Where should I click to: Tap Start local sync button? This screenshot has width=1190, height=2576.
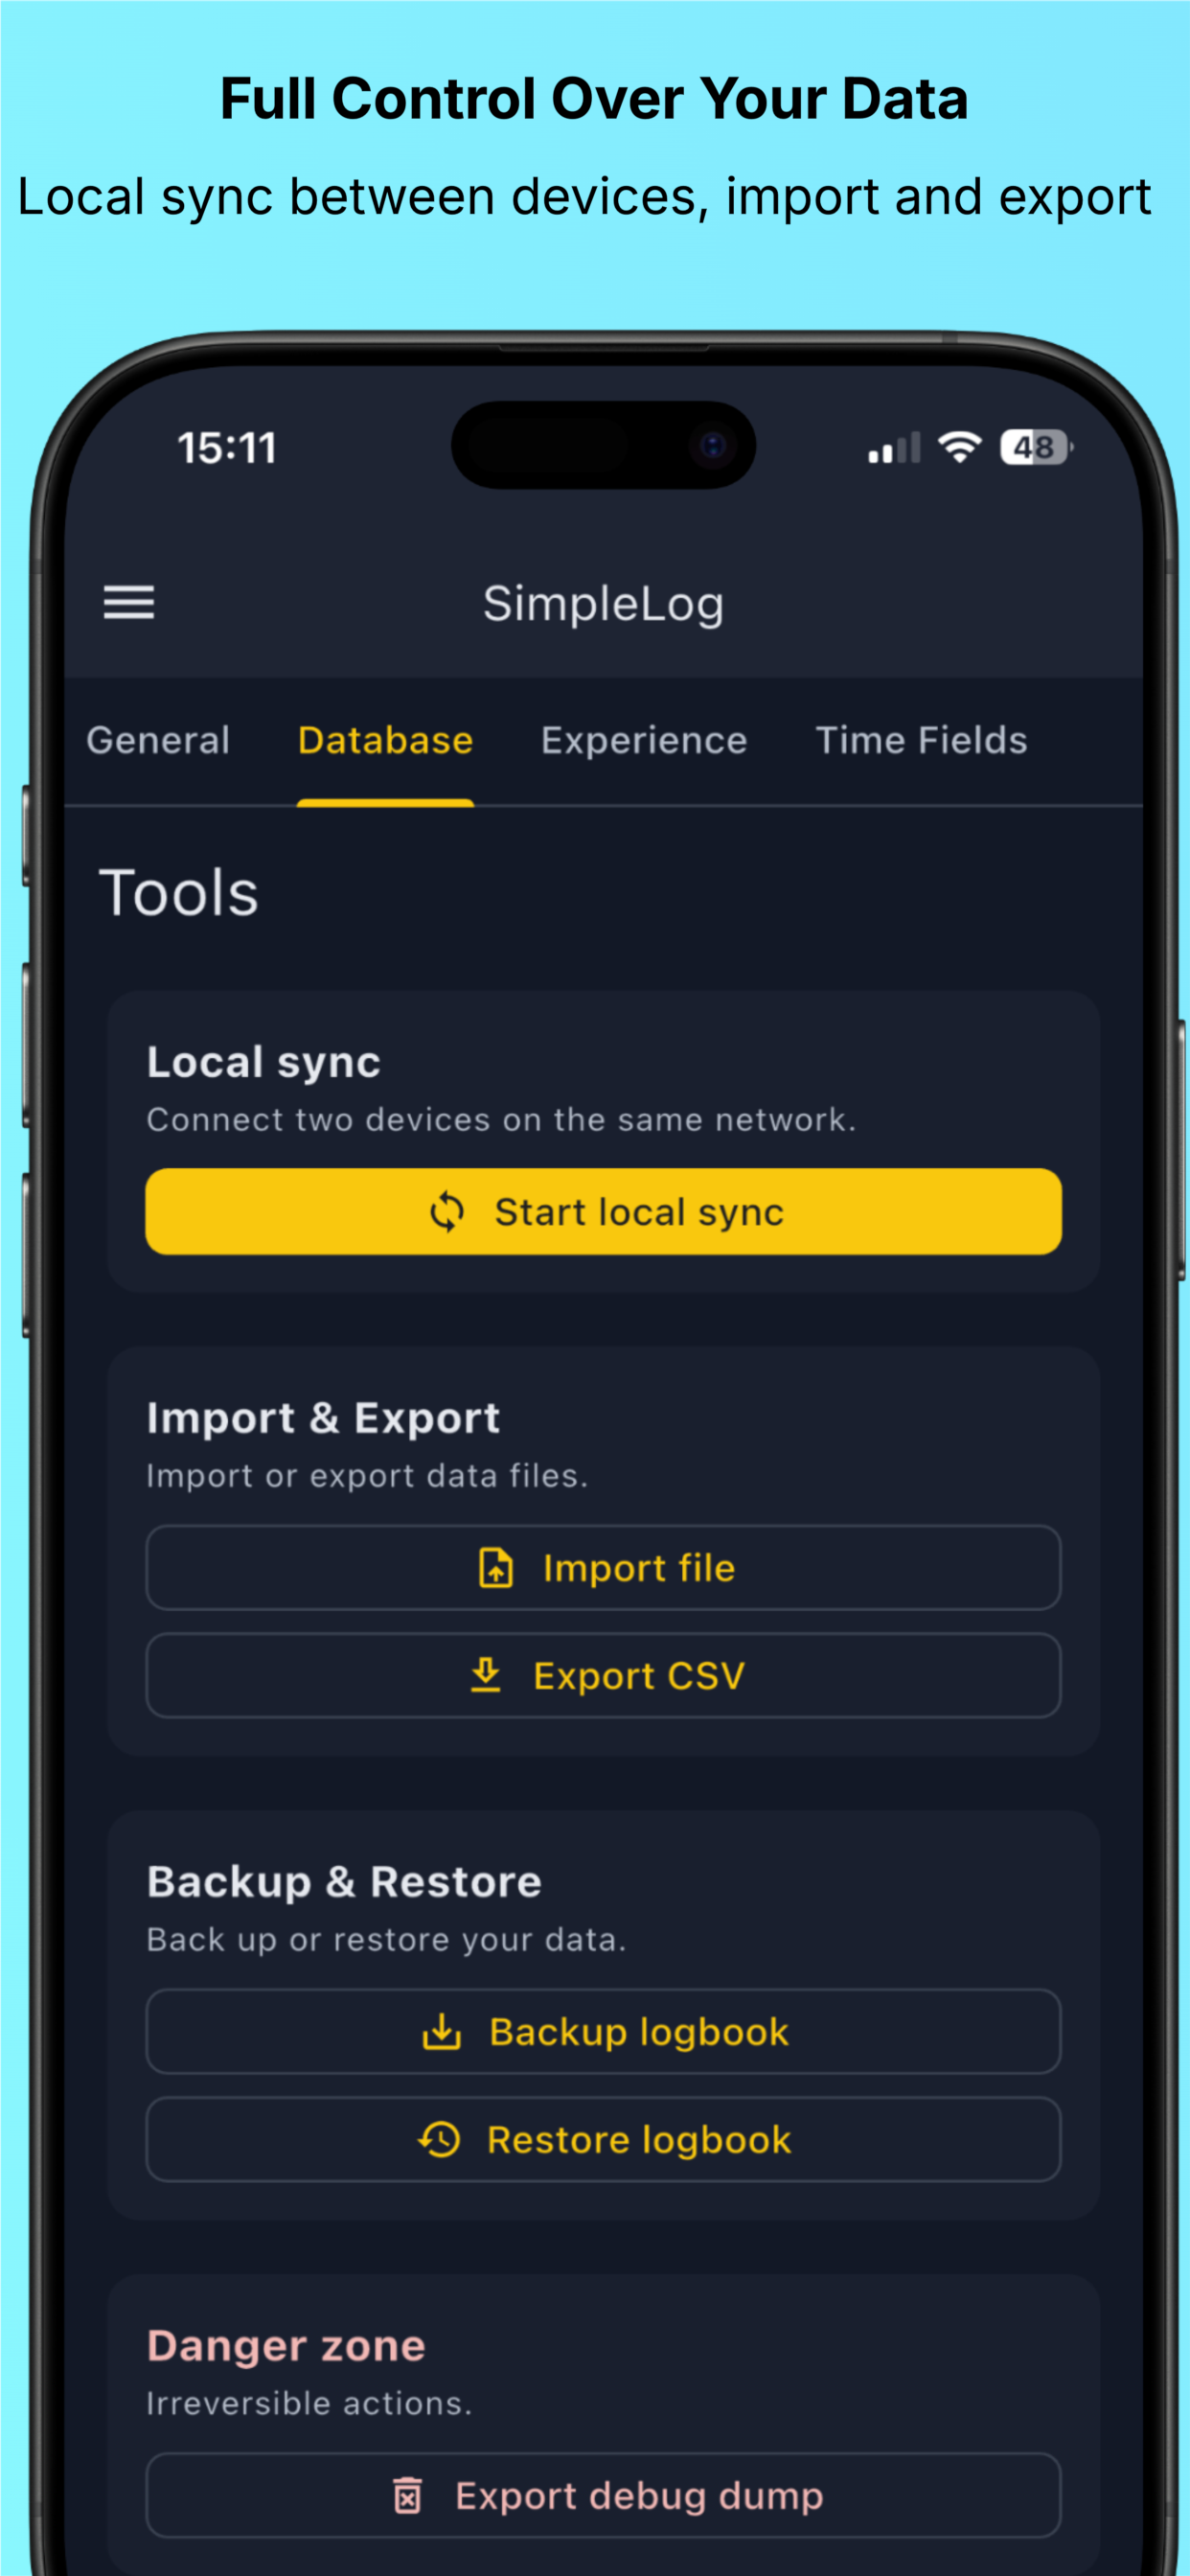pos(603,1211)
